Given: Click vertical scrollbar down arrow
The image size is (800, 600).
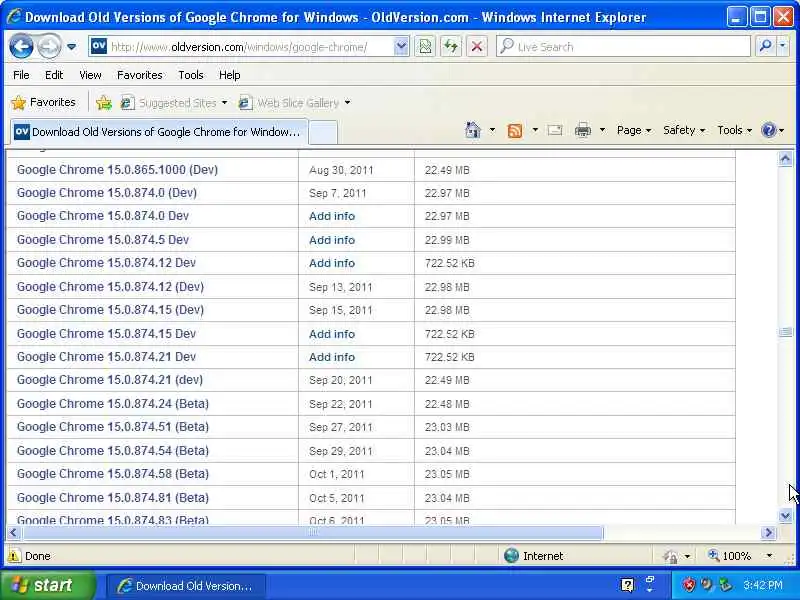Looking at the screenshot, I should (785, 516).
